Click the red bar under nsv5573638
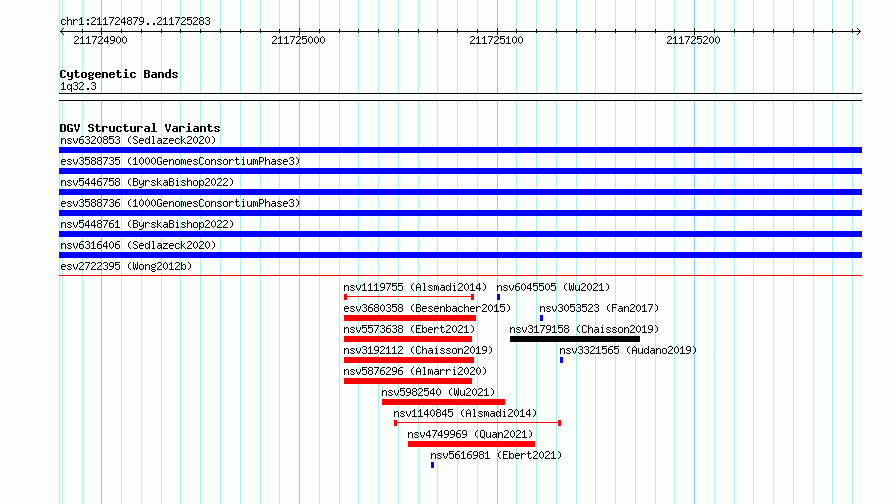Screen dimensions: 890x504 [408, 339]
